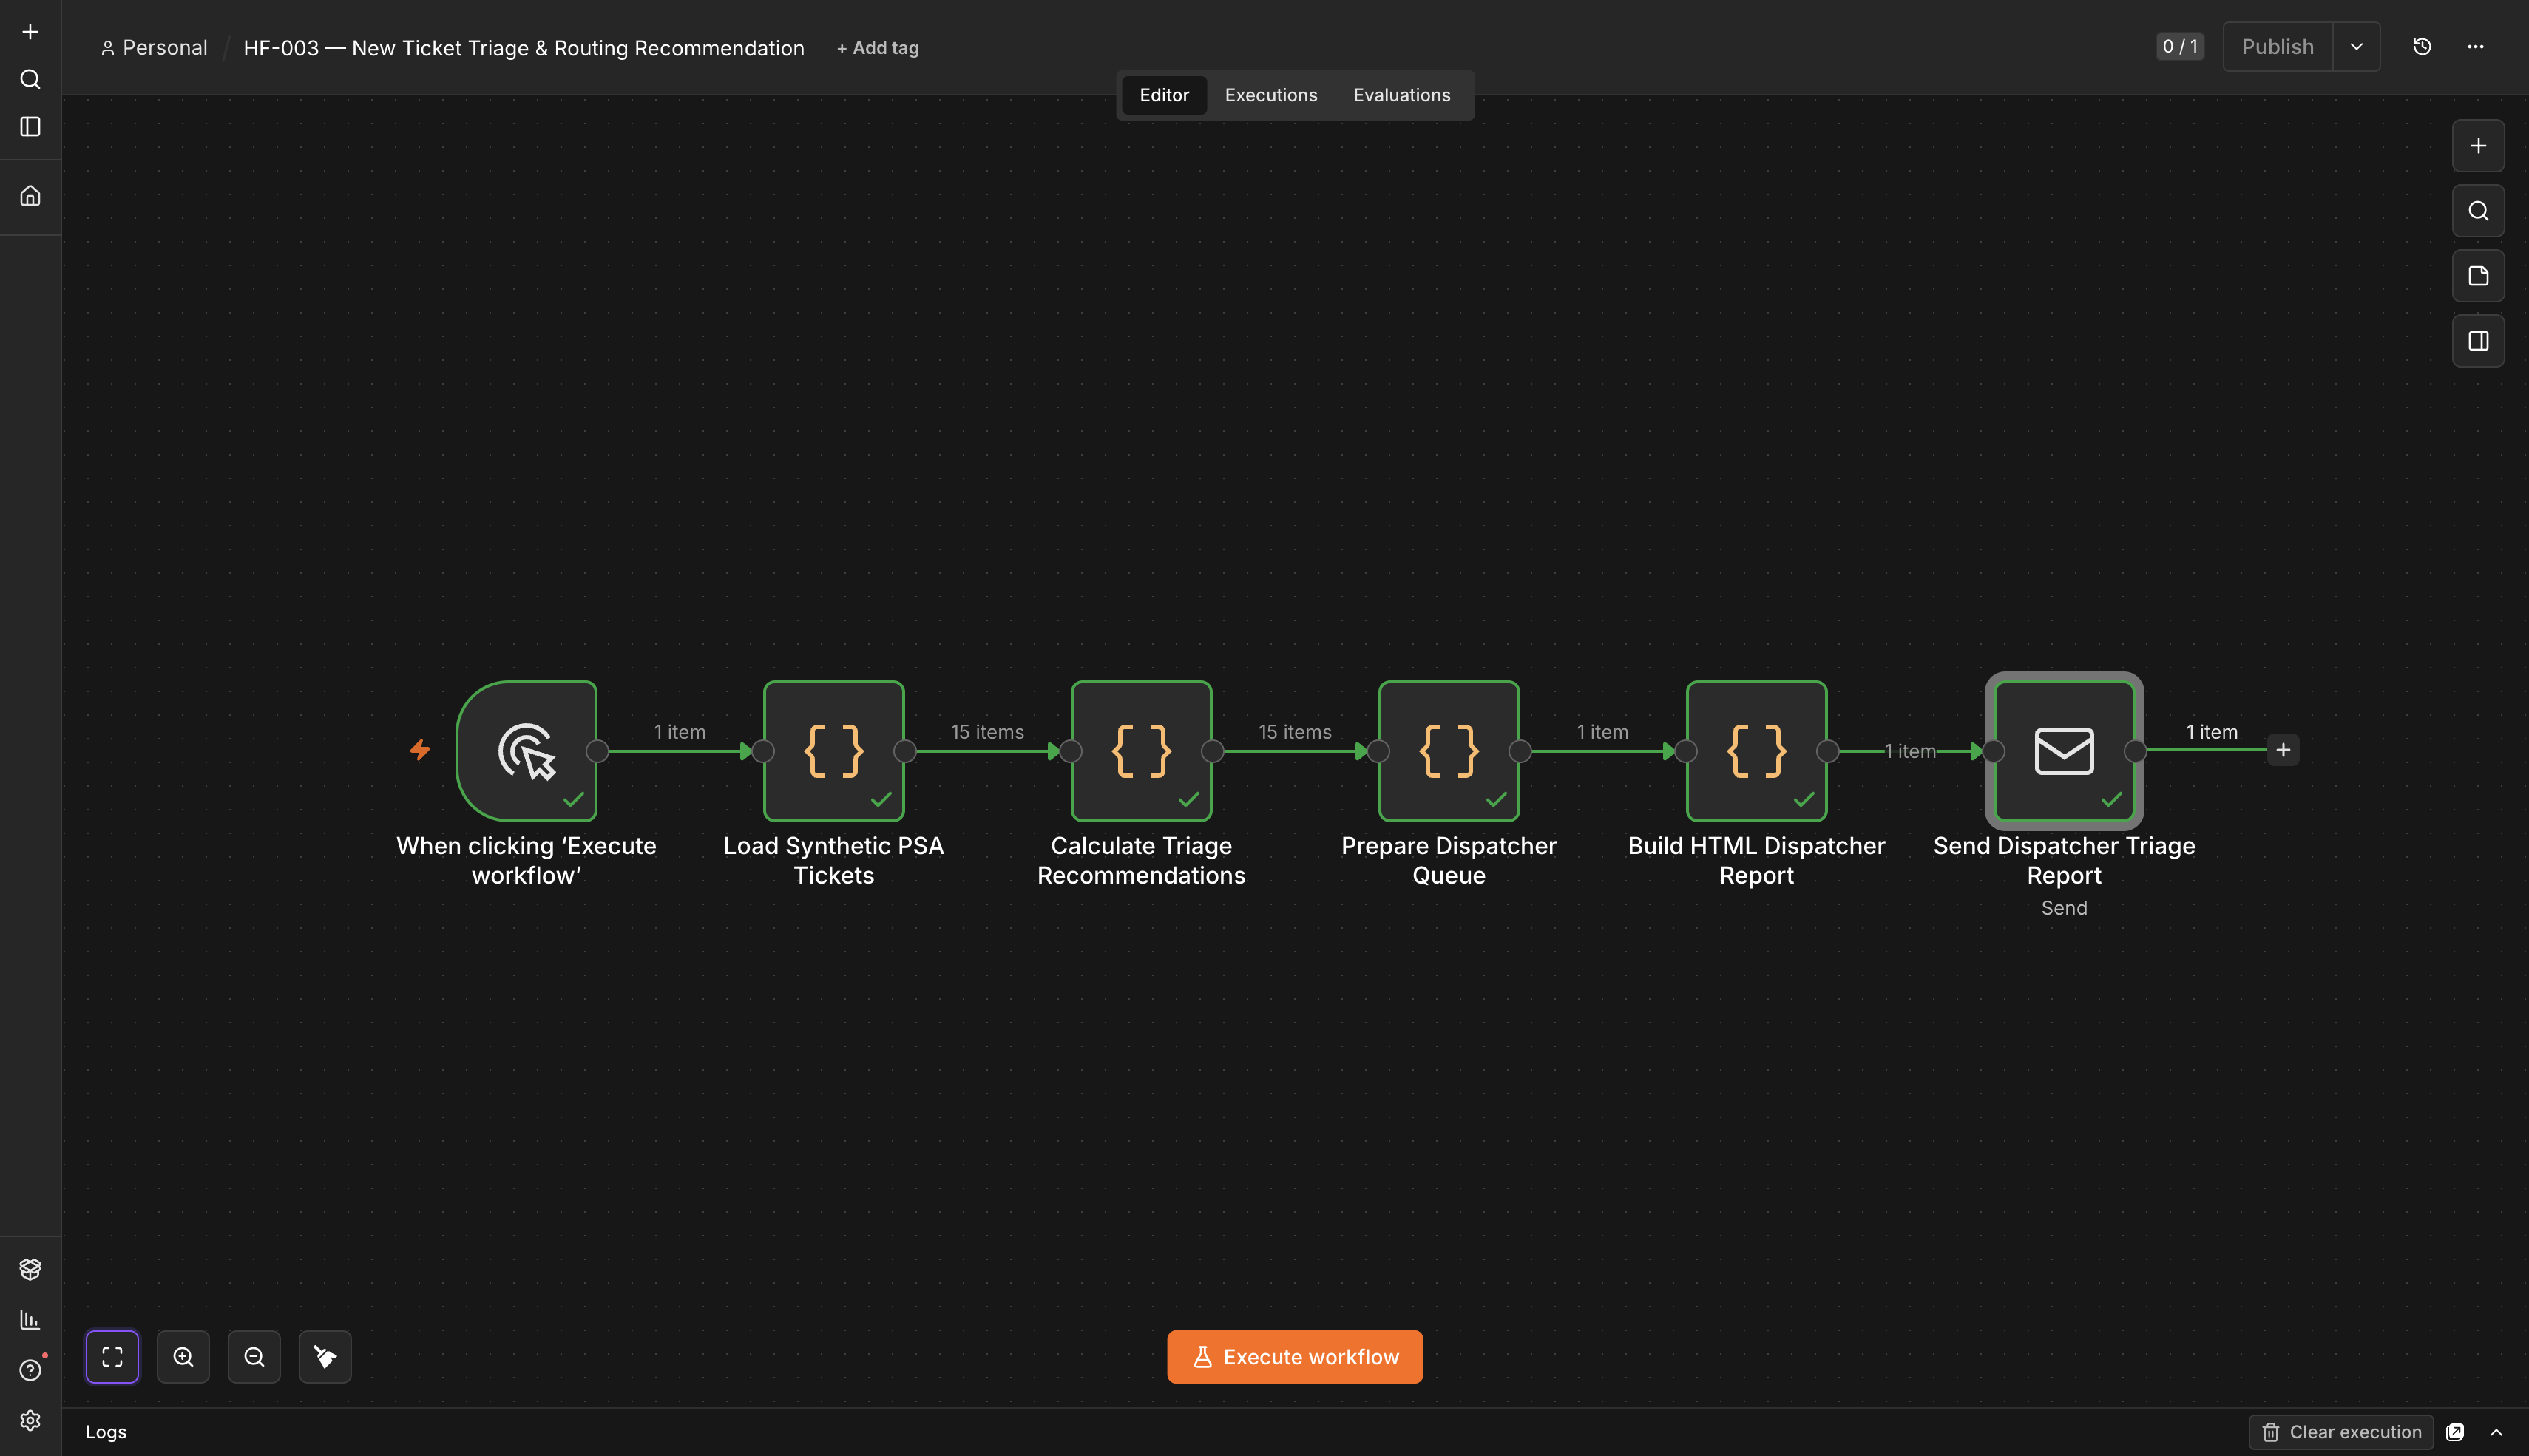This screenshot has height=1456, width=2529.
Task: Click the orange lightning trigger indicator
Action: 420,750
